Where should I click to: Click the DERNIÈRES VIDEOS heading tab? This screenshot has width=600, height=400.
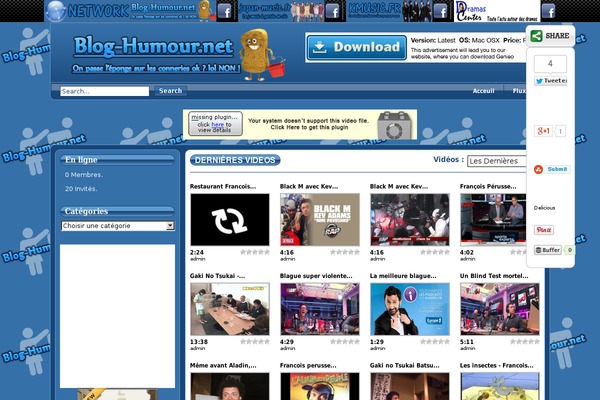click(235, 160)
